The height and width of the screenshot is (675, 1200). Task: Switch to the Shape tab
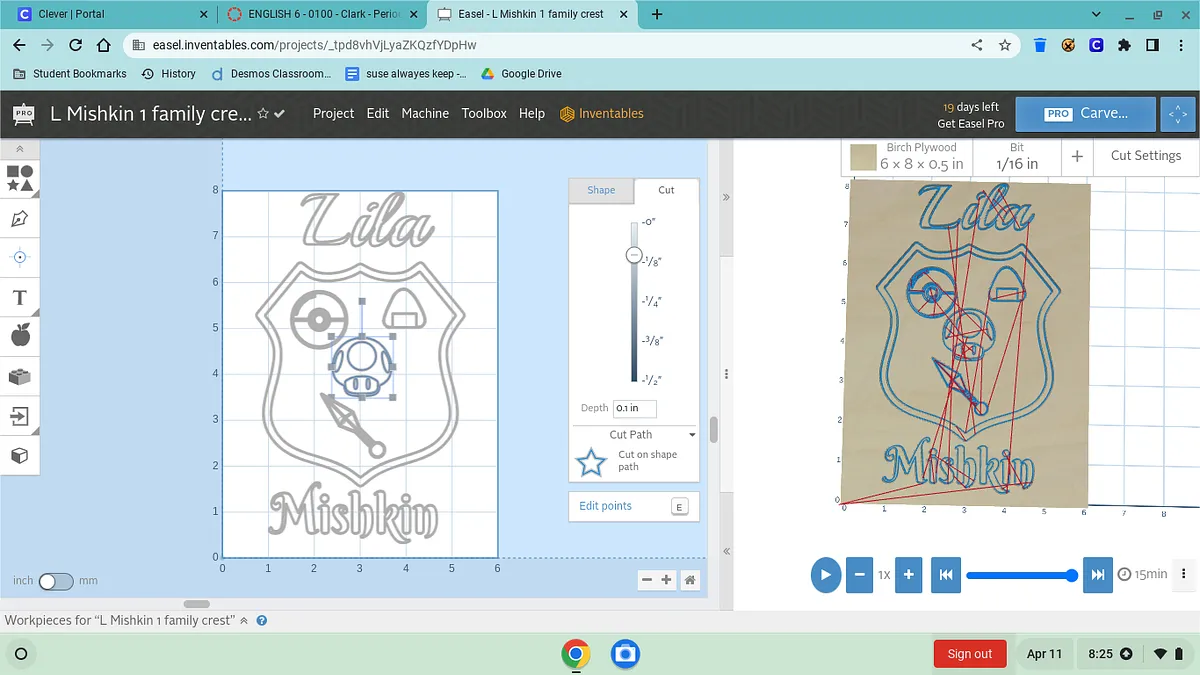pos(601,190)
